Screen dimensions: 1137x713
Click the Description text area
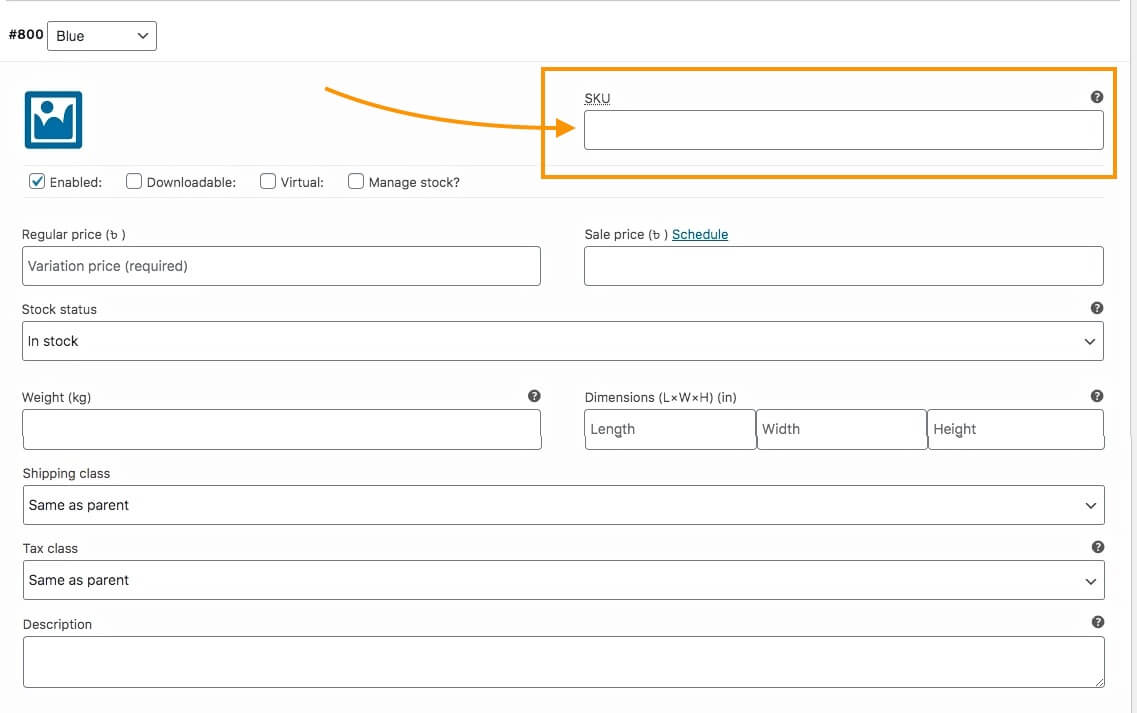[x=563, y=661]
